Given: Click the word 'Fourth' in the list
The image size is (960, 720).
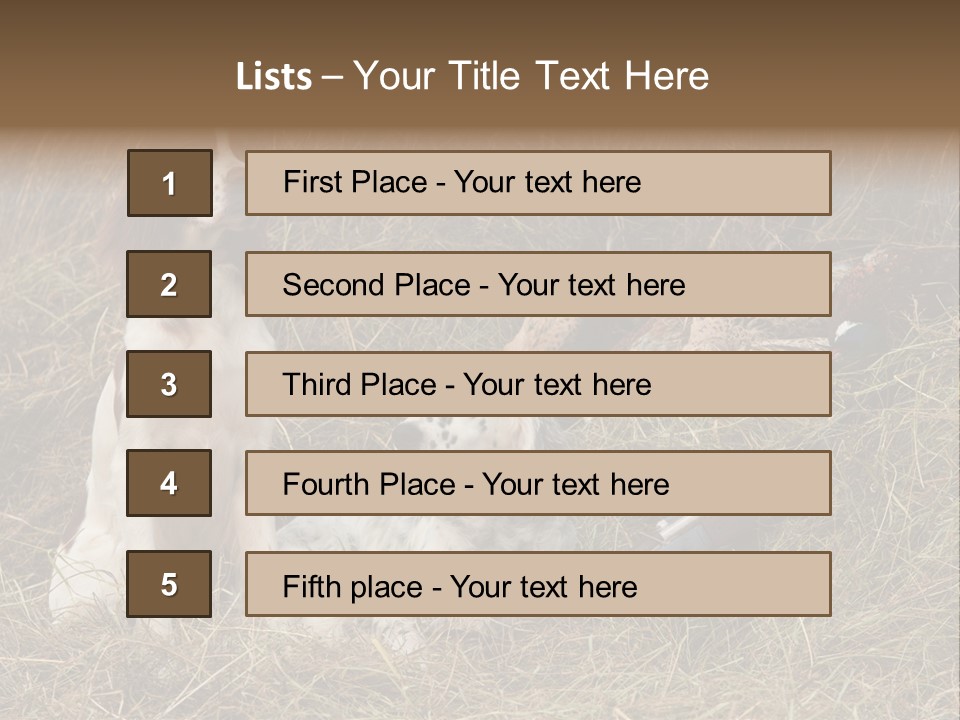Looking at the screenshot, I should (321, 485).
